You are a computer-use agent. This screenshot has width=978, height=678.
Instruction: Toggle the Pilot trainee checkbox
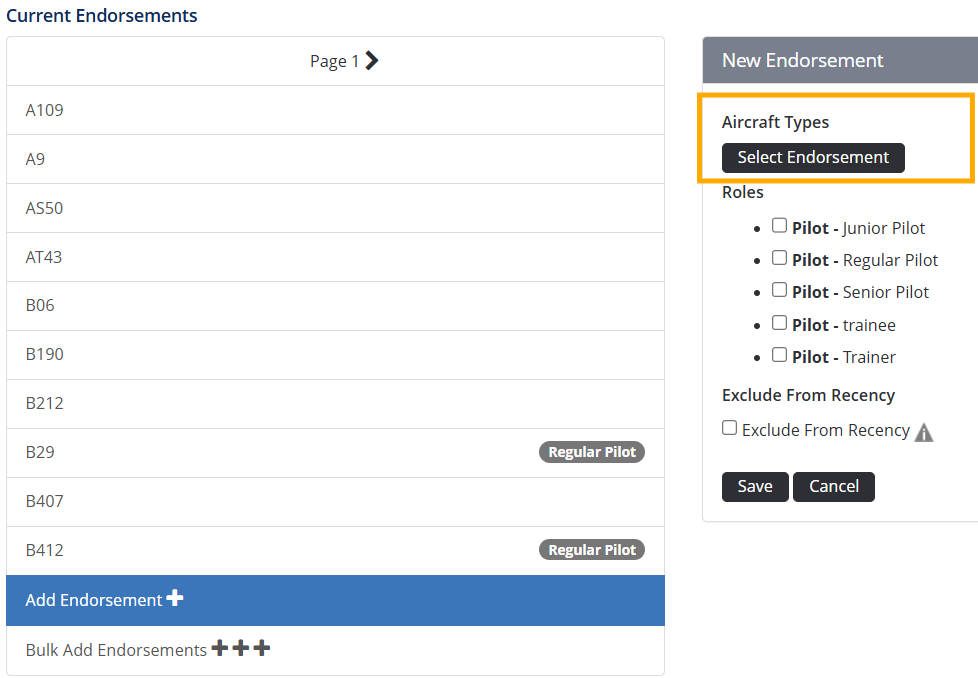[780, 323]
